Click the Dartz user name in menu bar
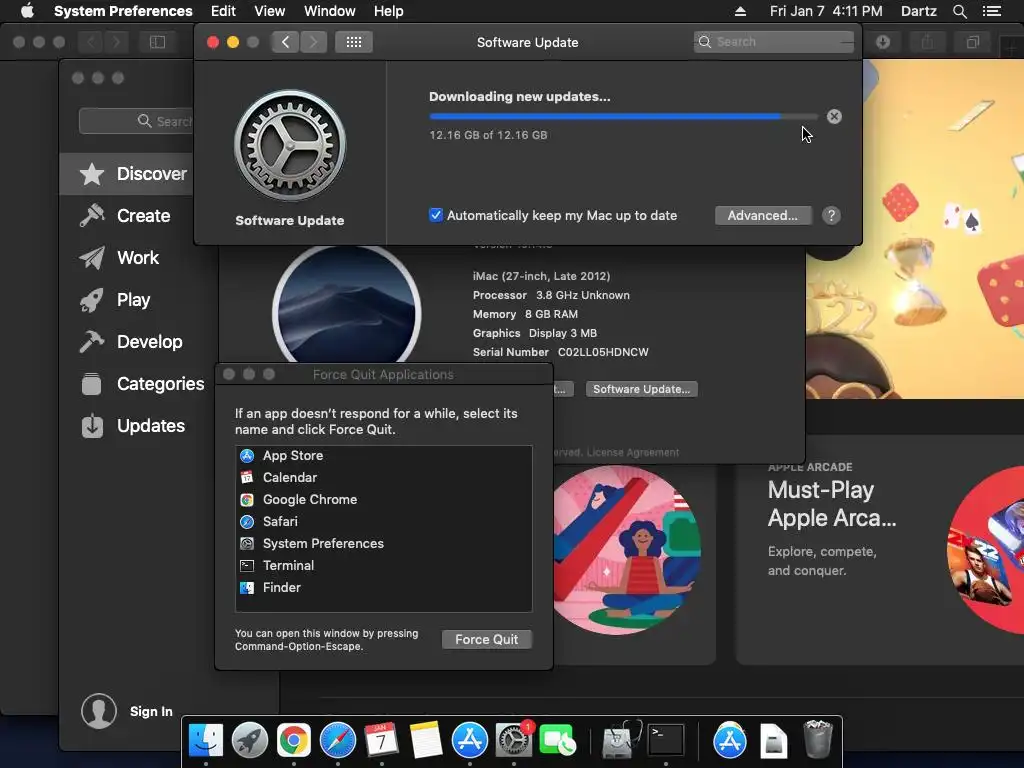The width and height of the screenshot is (1024, 768). coord(918,11)
